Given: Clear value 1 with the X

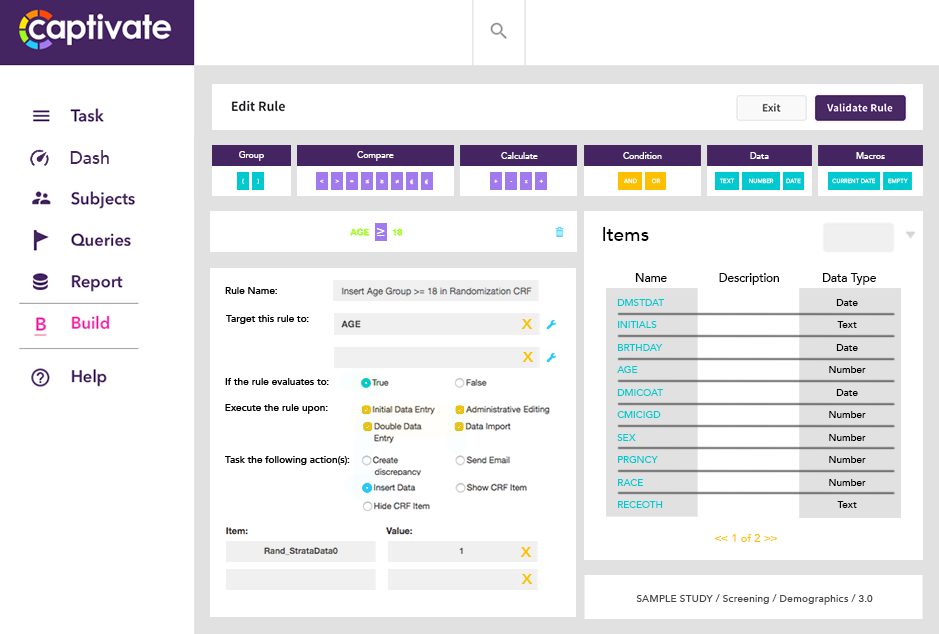Looking at the screenshot, I should coord(526,552).
